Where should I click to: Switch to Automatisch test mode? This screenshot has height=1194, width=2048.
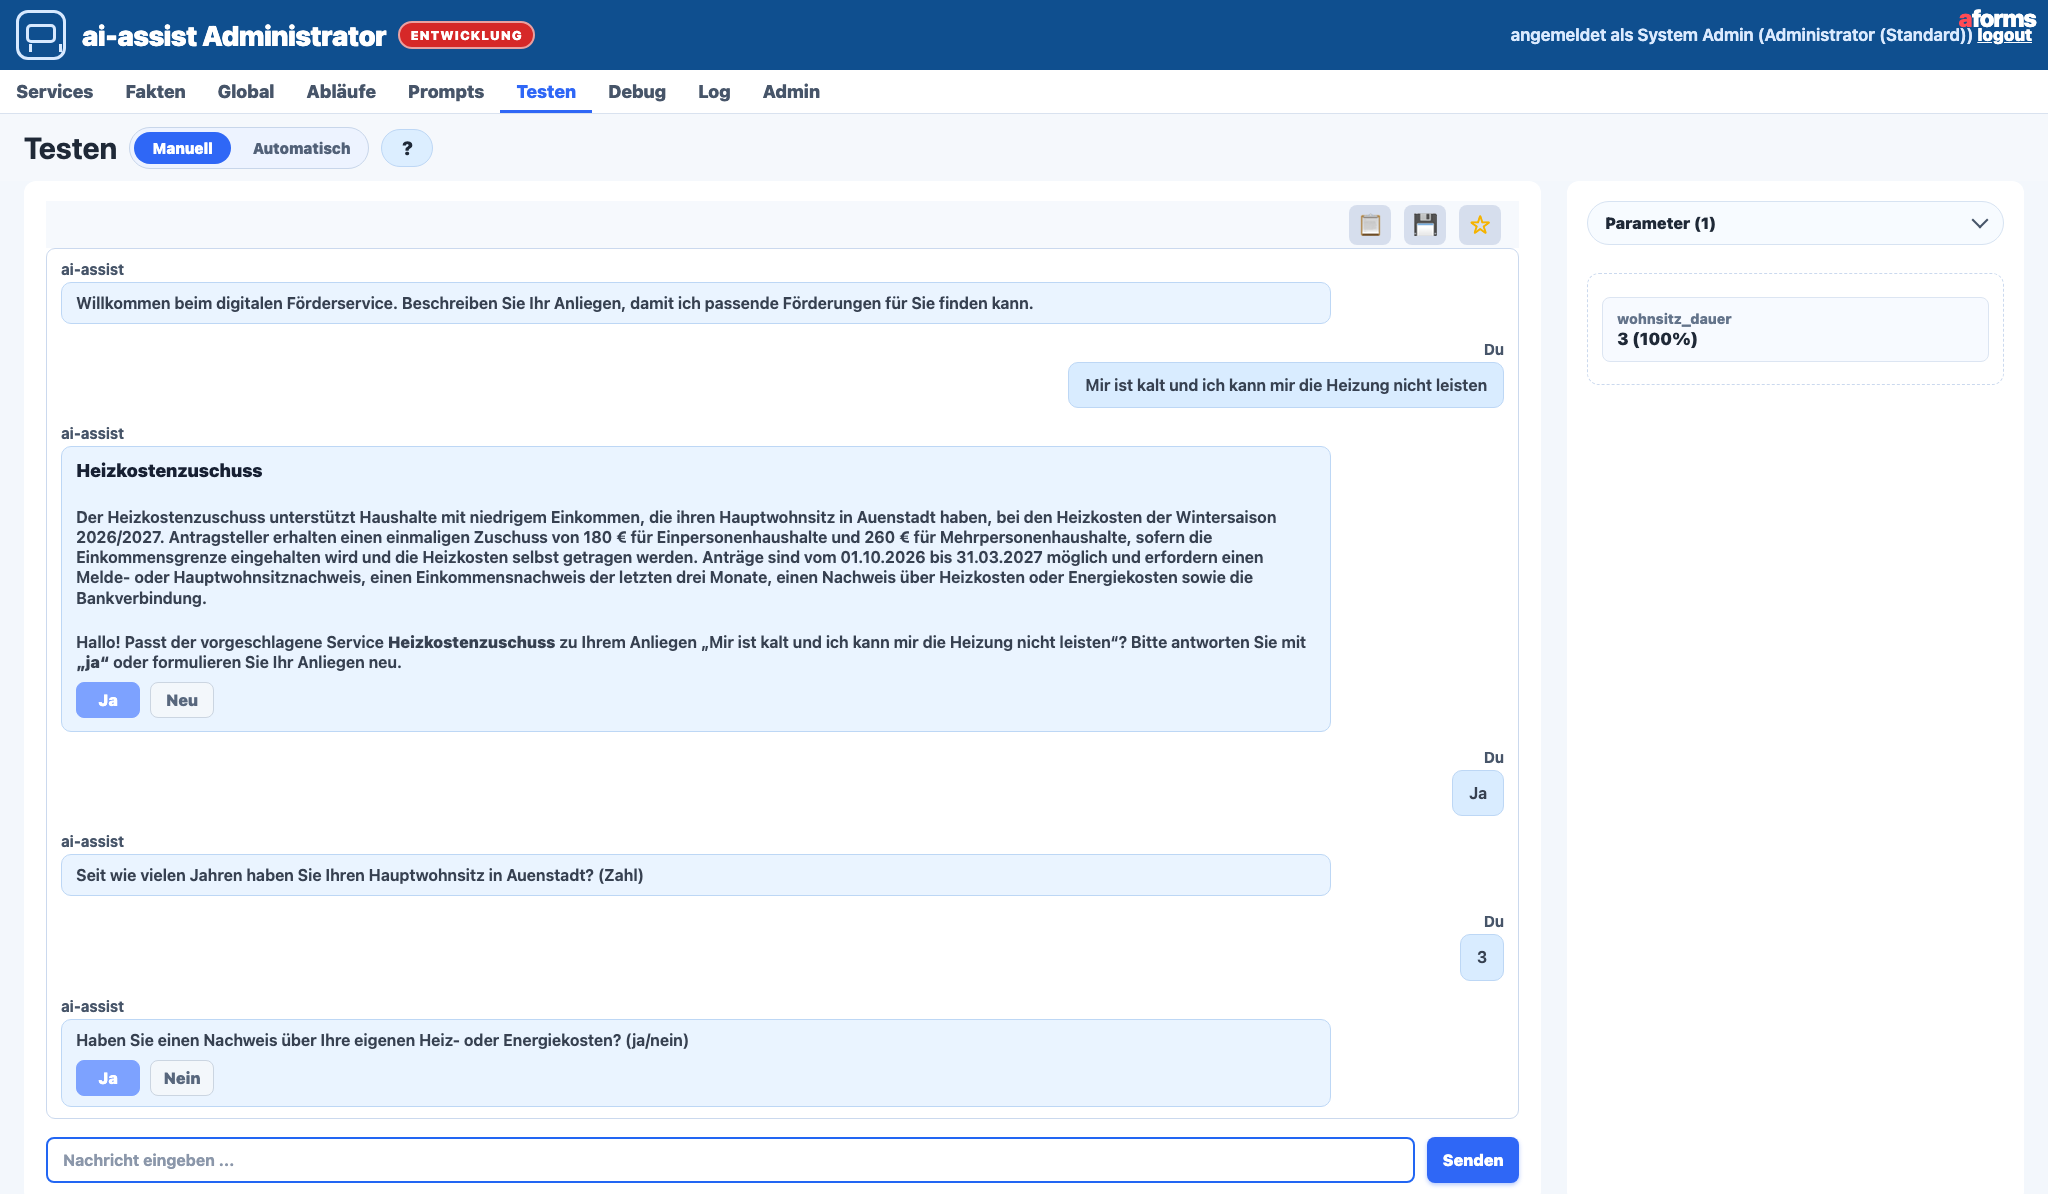[x=301, y=148]
